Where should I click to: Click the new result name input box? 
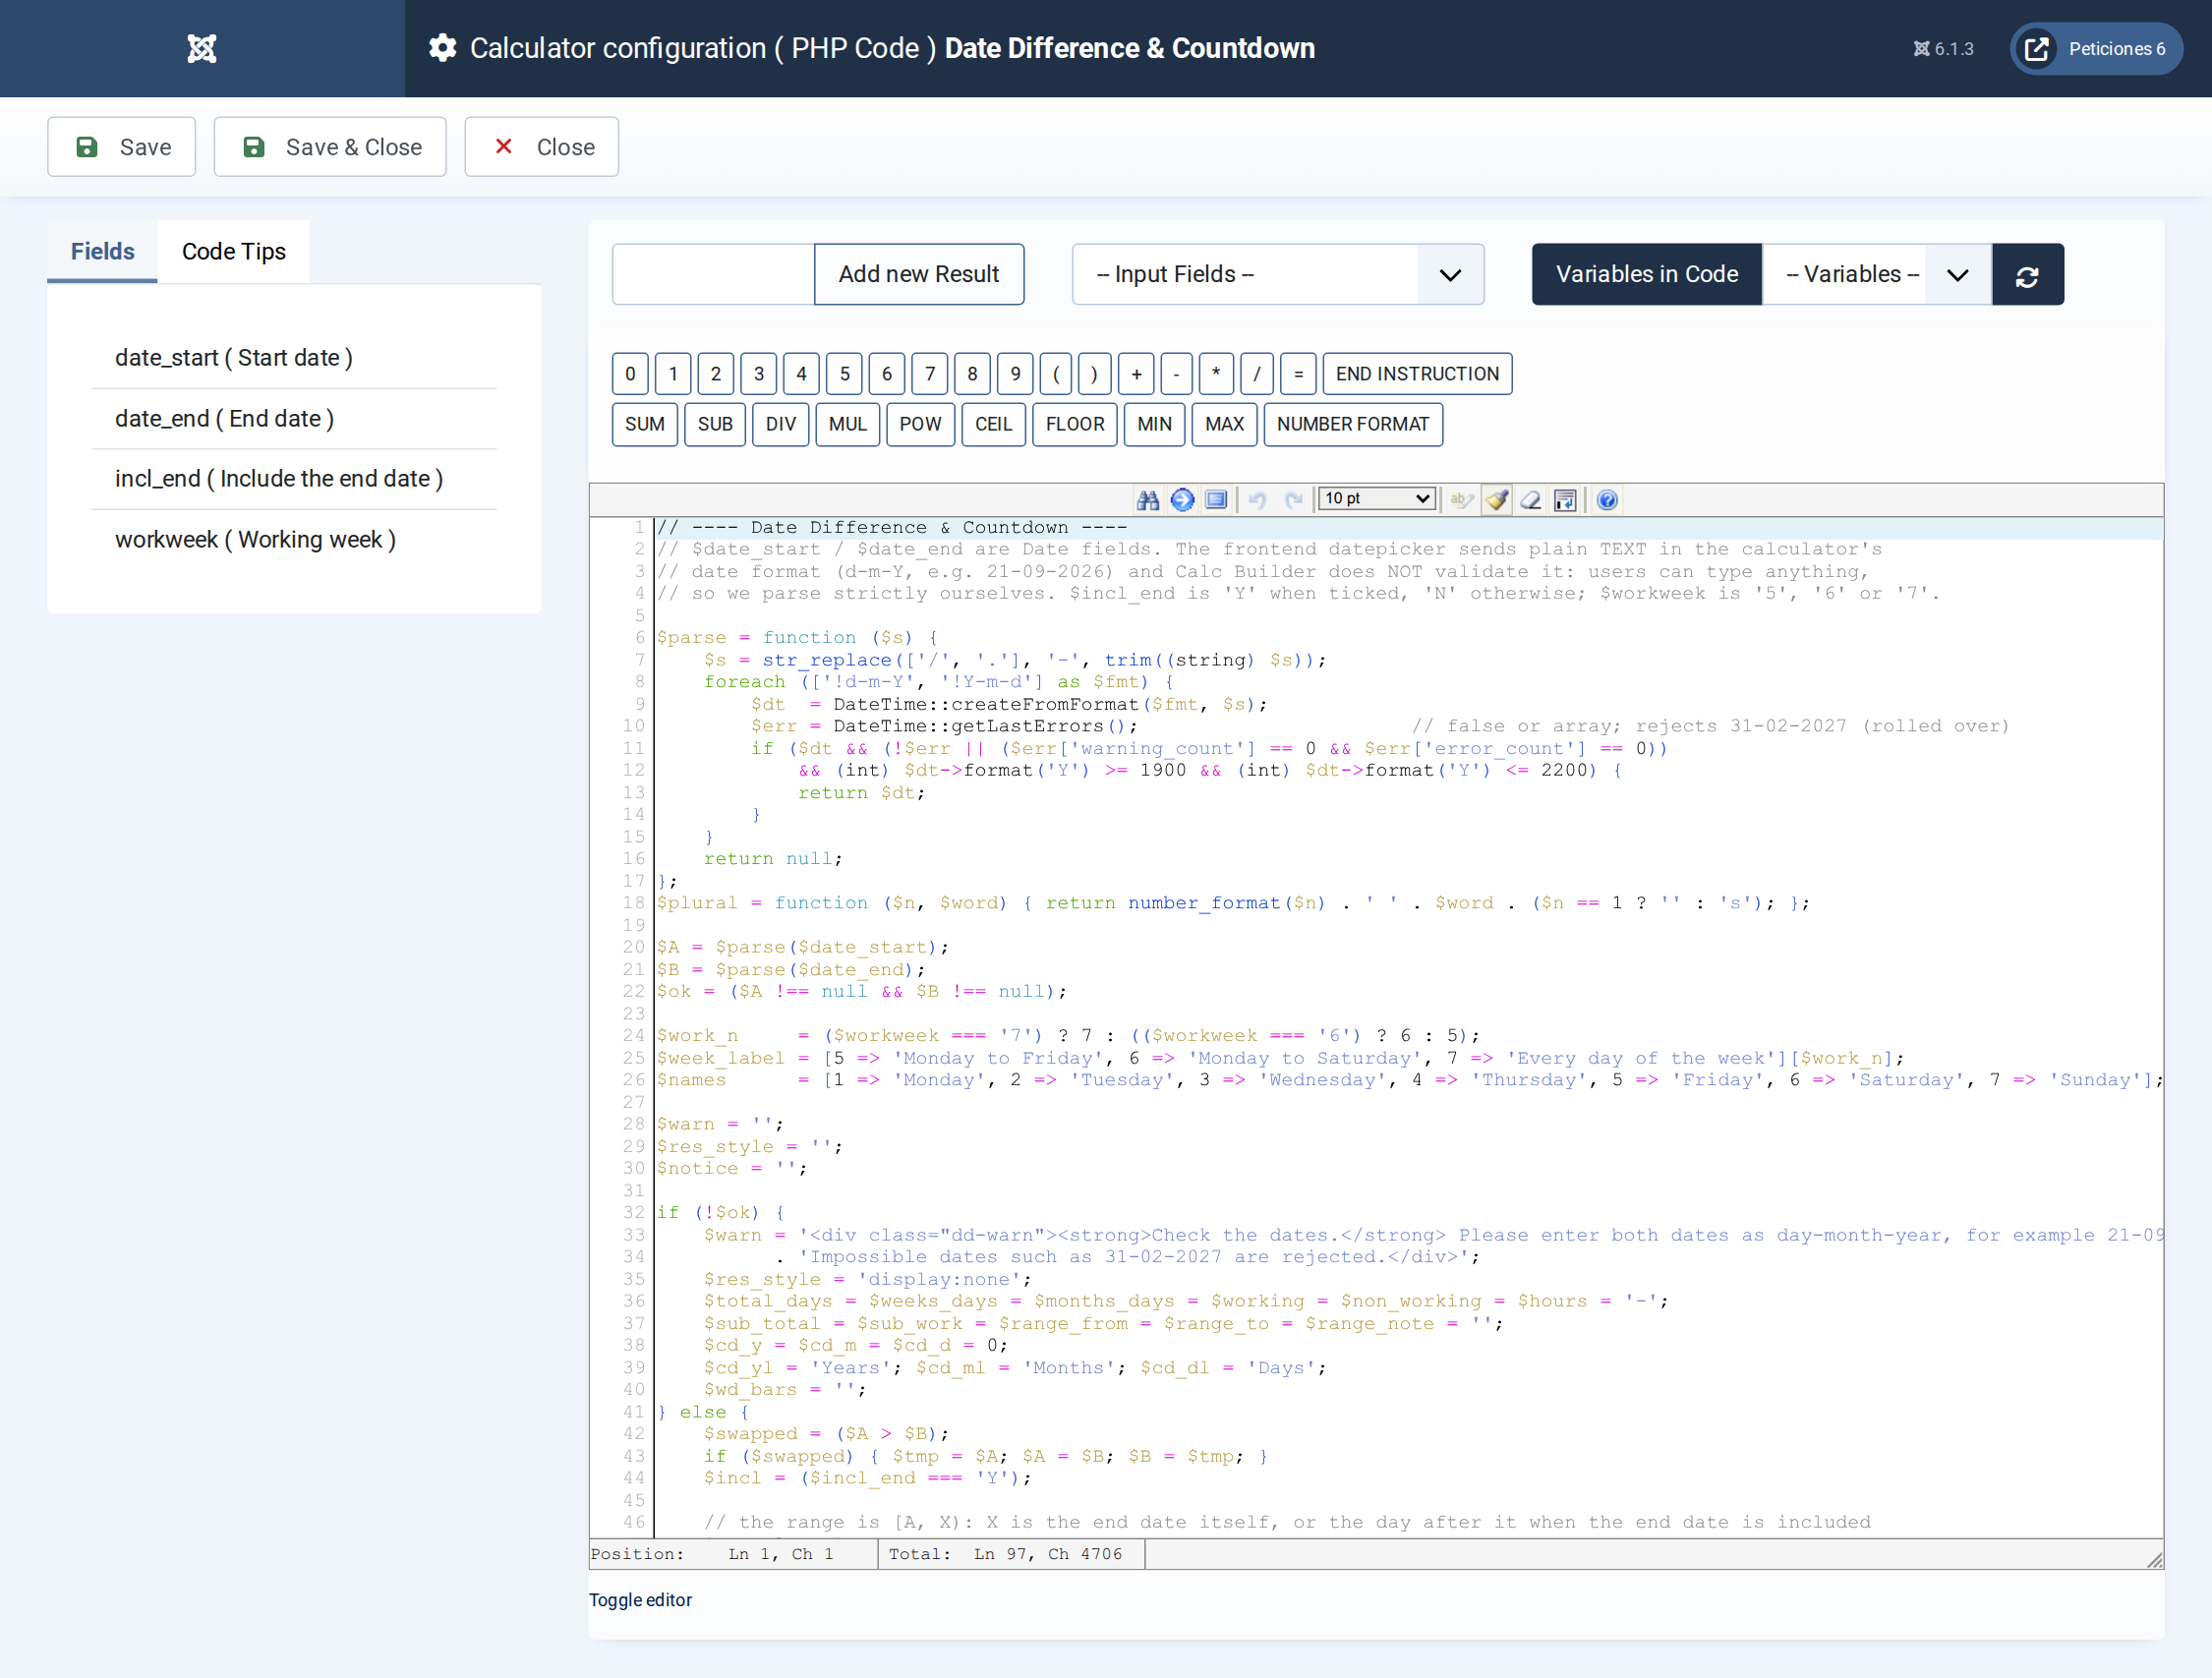(713, 275)
